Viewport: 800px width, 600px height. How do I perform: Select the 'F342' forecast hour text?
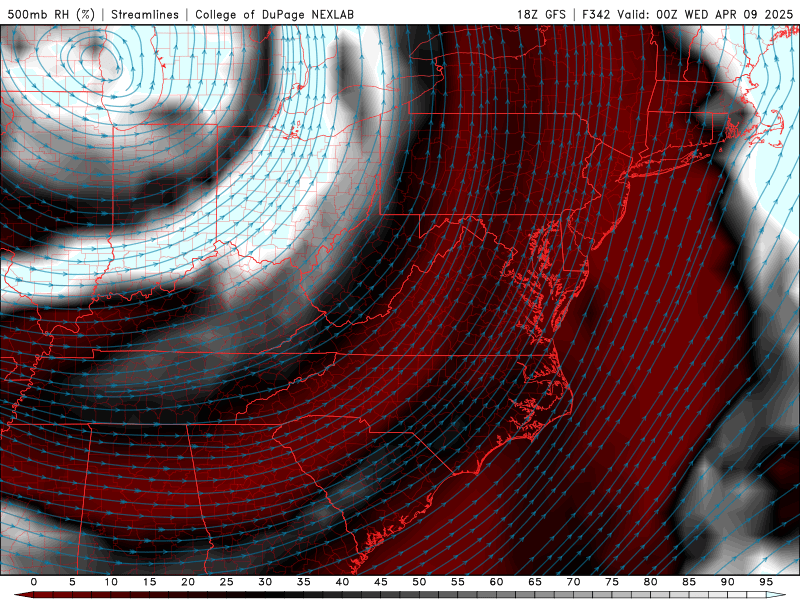[596, 14]
